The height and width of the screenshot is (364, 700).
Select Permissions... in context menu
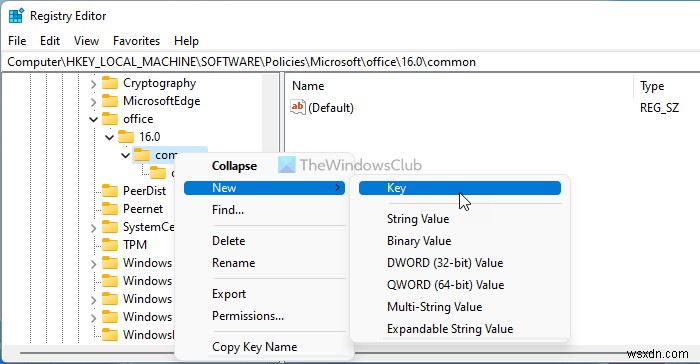tap(248, 316)
